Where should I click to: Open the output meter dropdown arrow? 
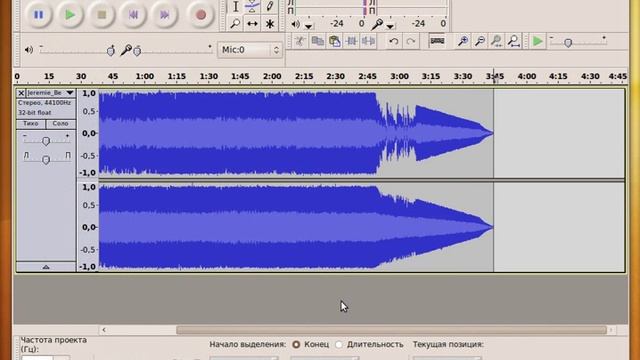[x=309, y=27]
